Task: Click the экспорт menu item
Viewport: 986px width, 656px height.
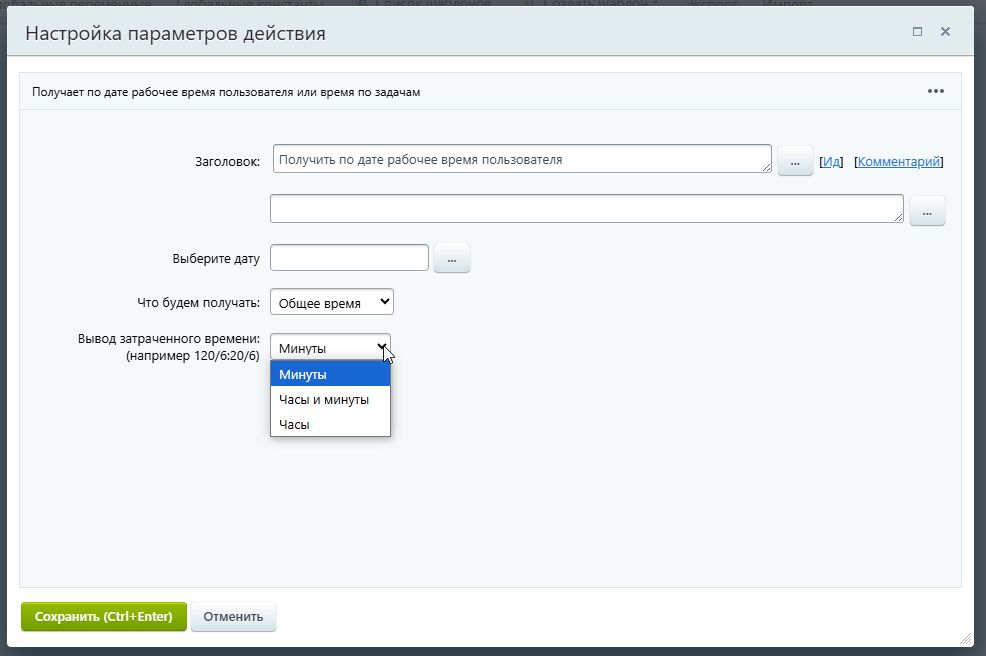Action: click(x=715, y=3)
